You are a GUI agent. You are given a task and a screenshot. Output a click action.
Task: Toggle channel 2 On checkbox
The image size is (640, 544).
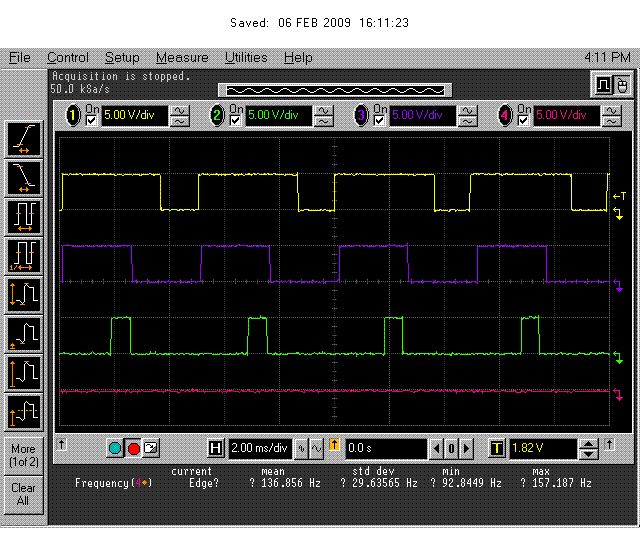[x=236, y=120]
